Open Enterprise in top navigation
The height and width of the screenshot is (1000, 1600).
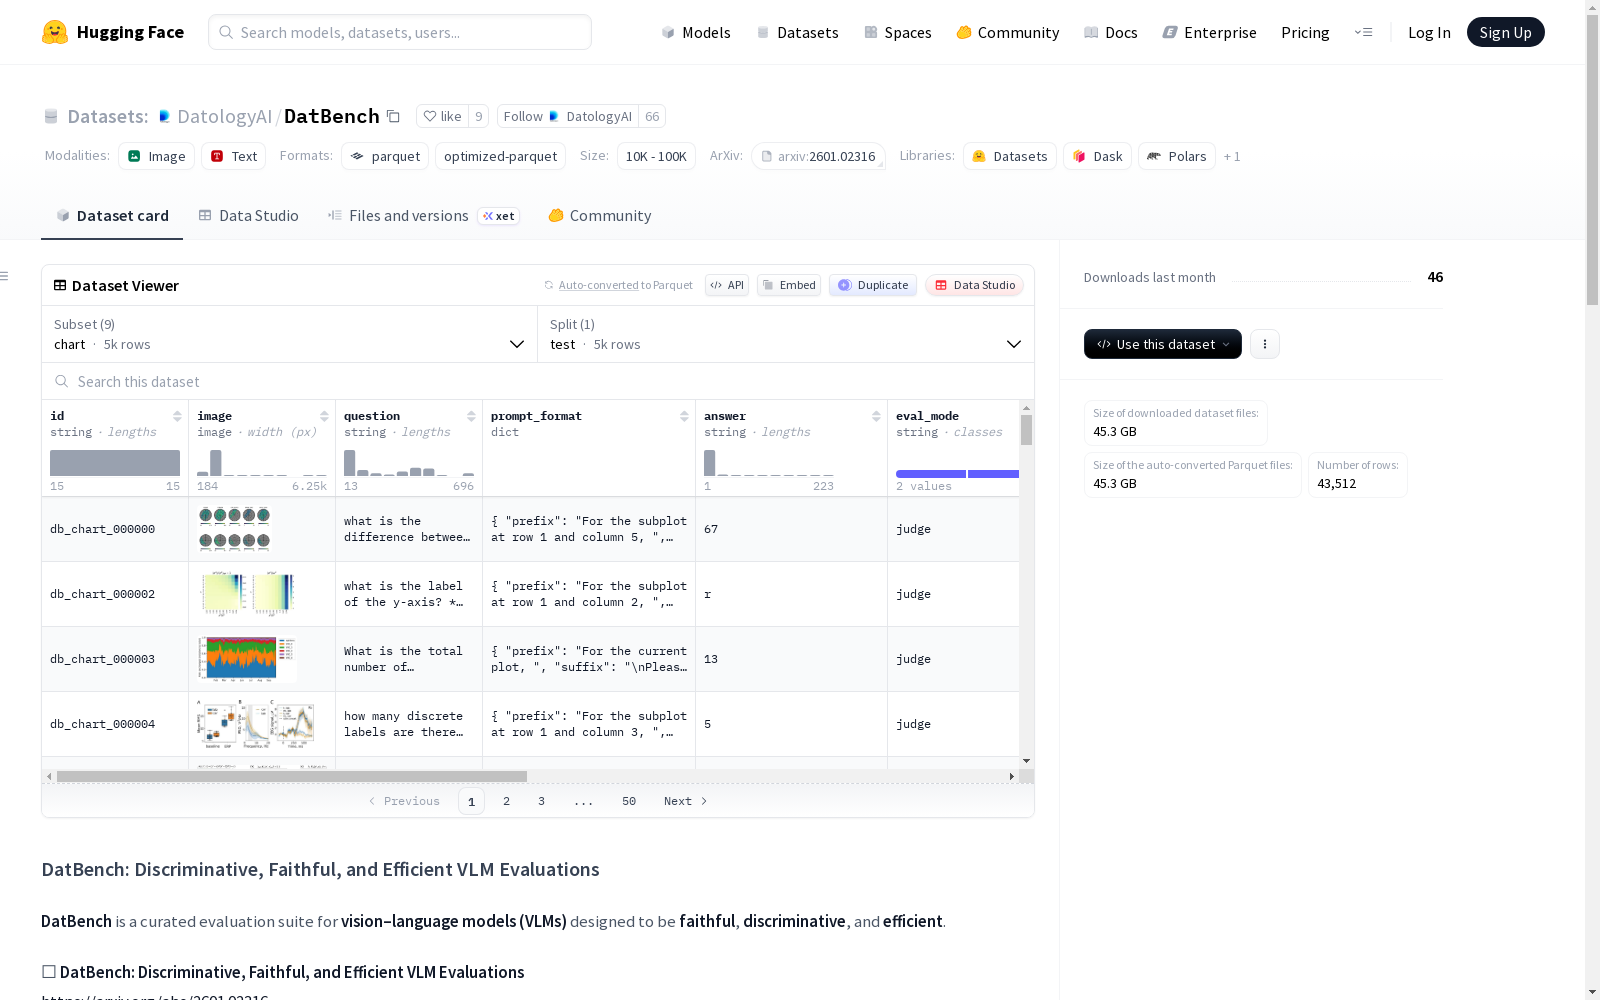pyautogui.click(x=1210, y=32)
